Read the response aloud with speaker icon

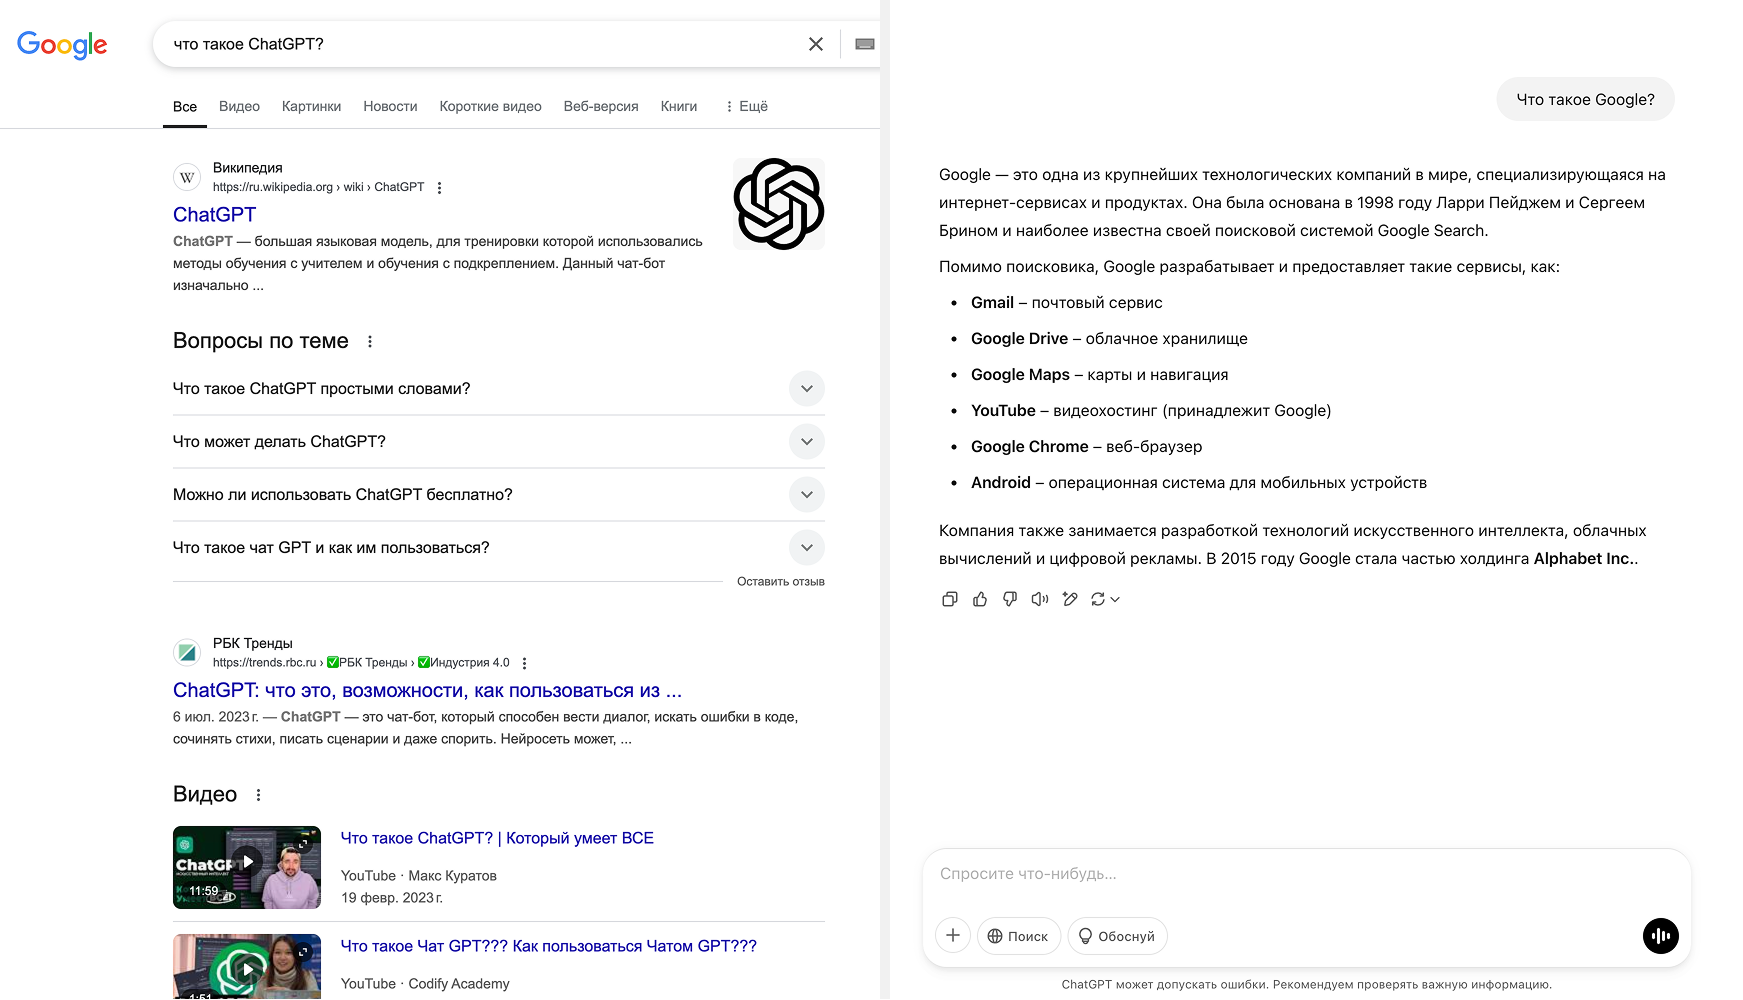pyautogui.click(x=1040, y=599)
